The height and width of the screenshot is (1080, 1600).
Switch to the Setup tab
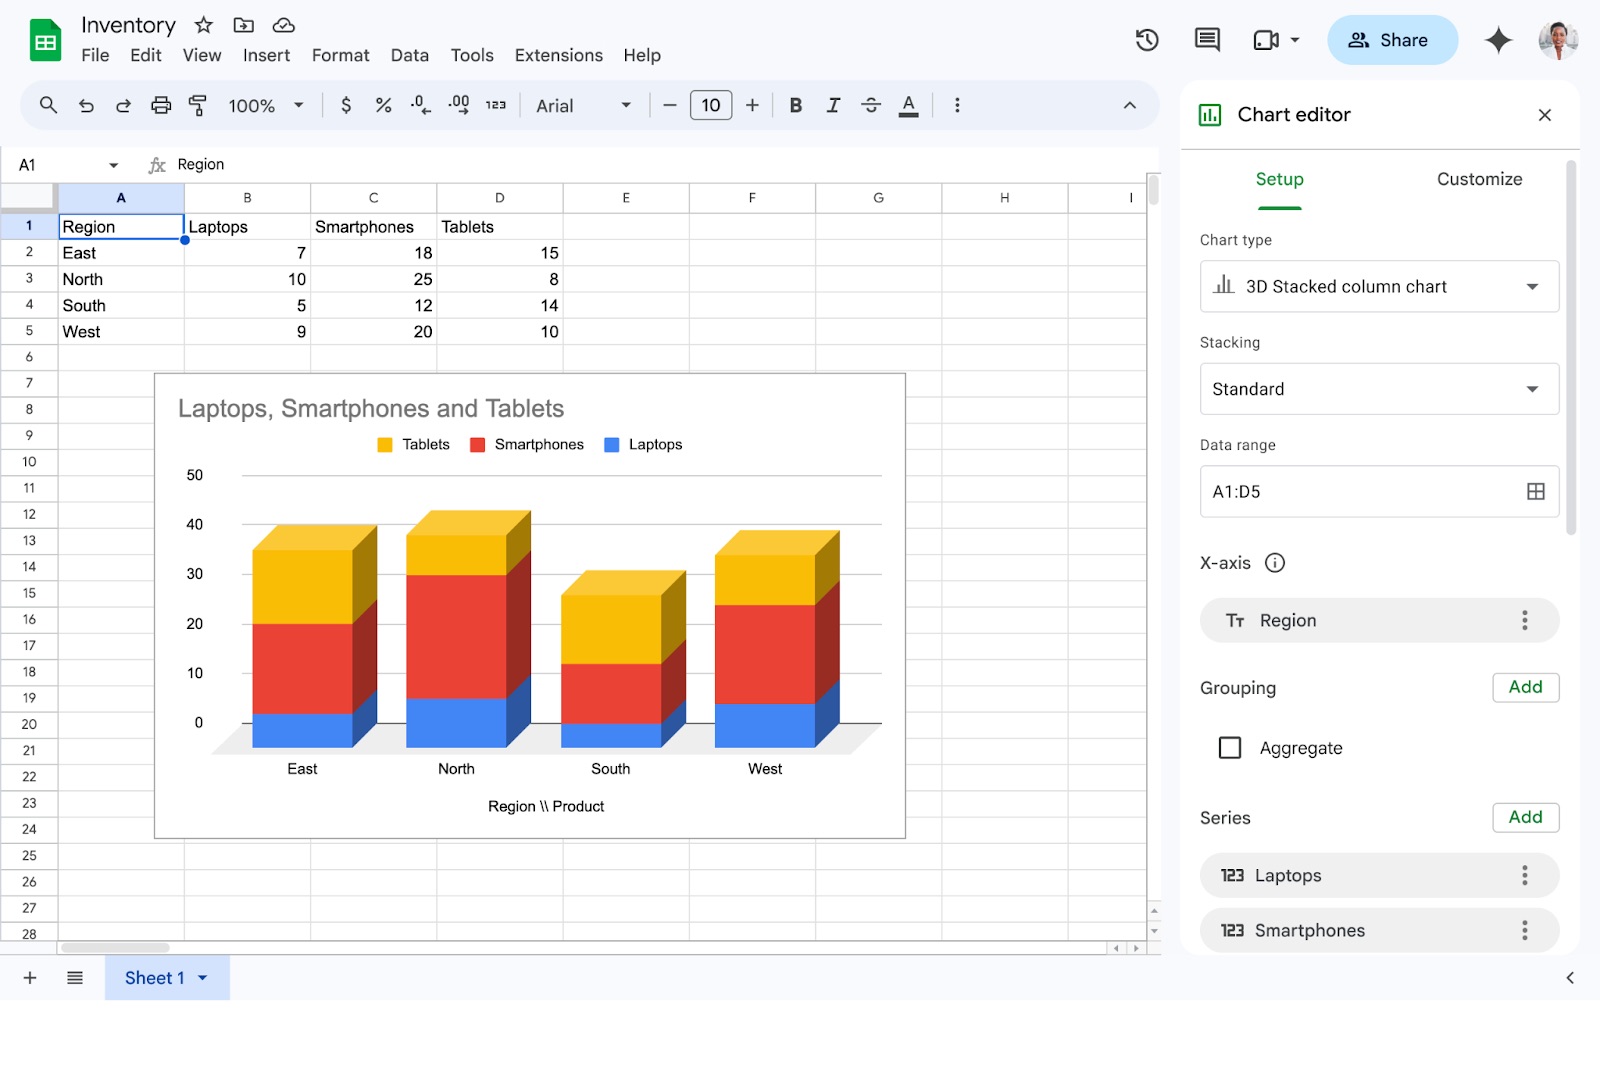[1279, 179]
